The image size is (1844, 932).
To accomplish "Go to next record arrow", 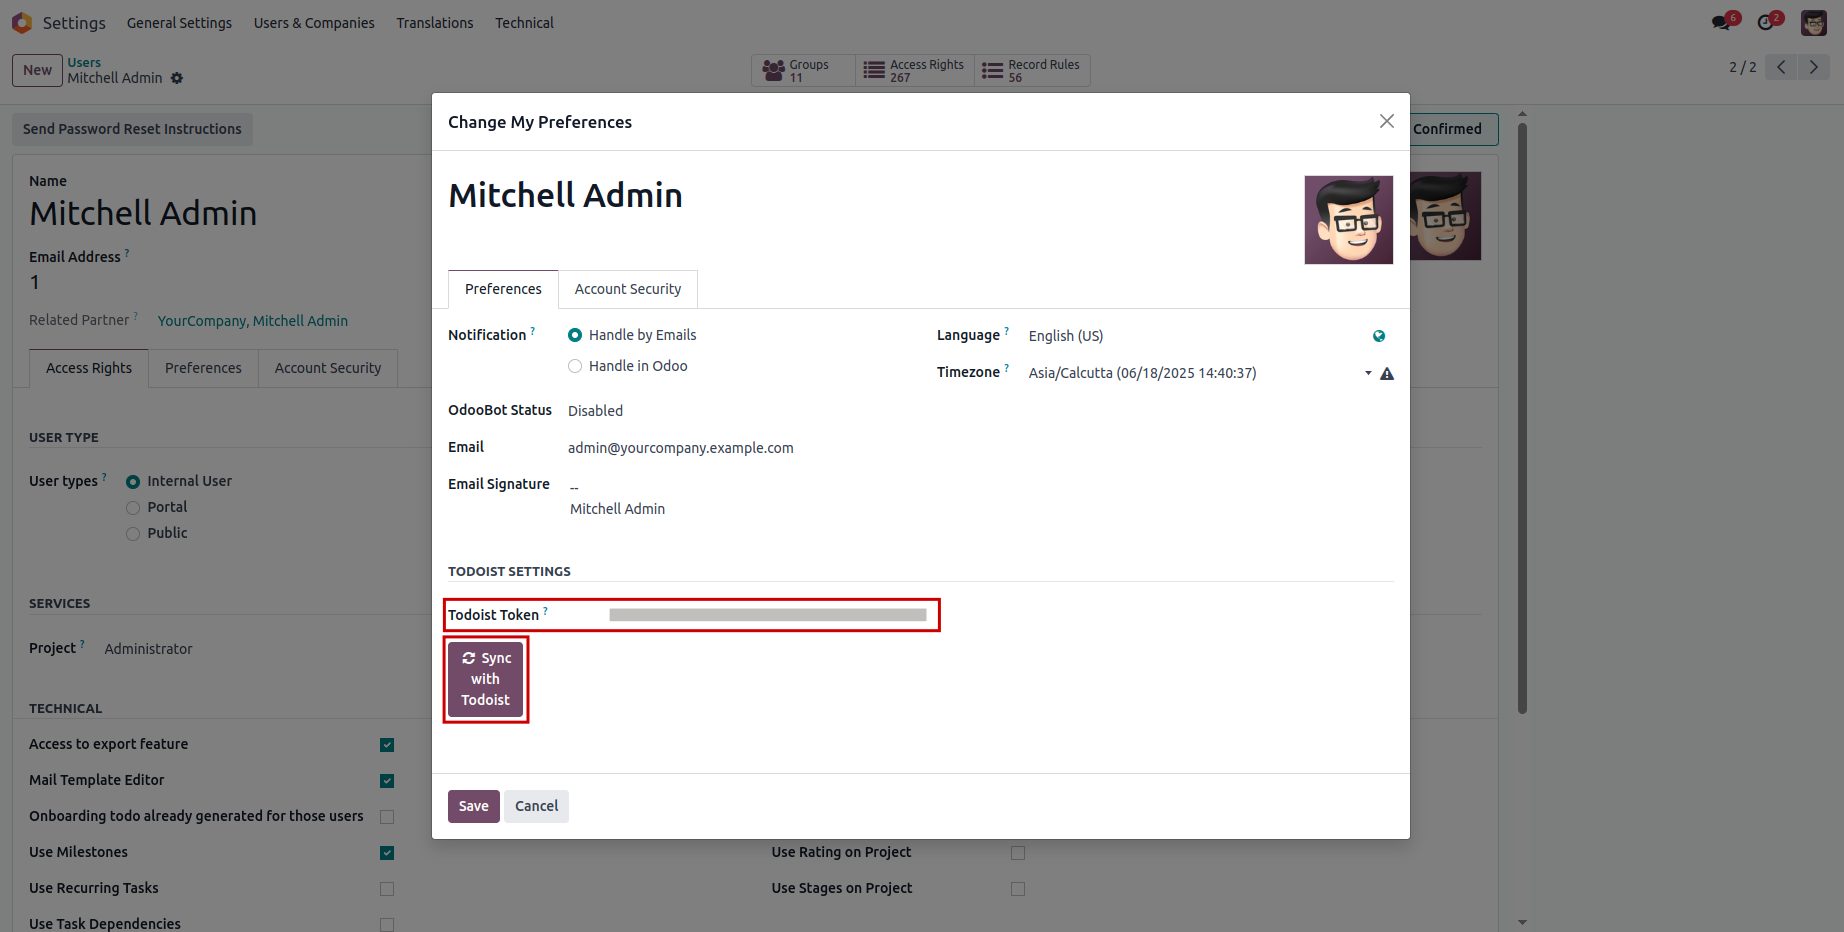I will [1814, 67].
